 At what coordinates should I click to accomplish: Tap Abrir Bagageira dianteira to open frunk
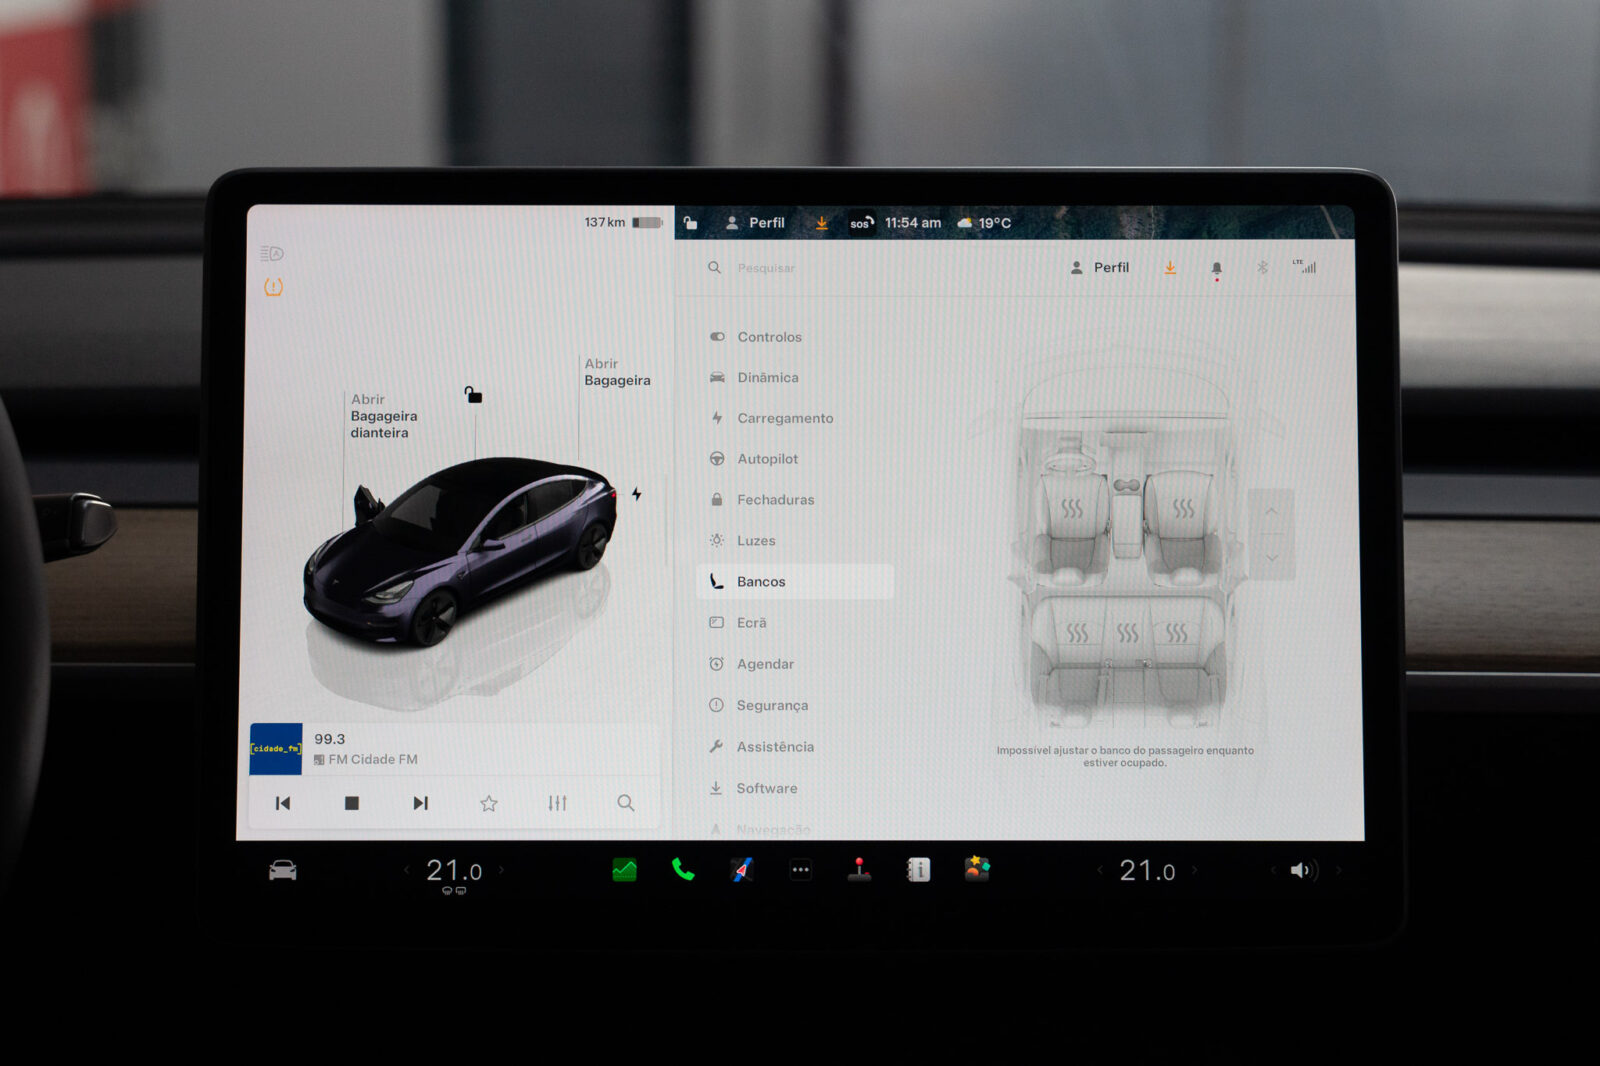pos(382,416)
